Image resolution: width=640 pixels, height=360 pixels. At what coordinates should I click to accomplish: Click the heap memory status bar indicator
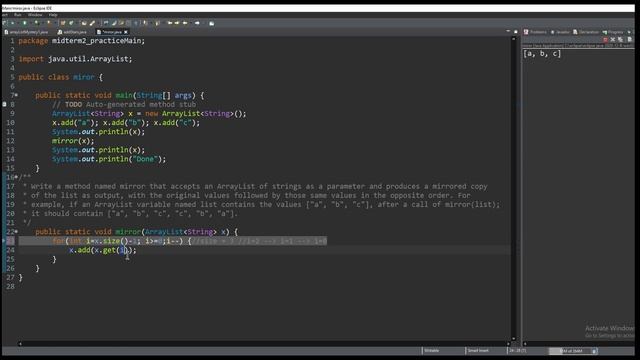(570, 351)
